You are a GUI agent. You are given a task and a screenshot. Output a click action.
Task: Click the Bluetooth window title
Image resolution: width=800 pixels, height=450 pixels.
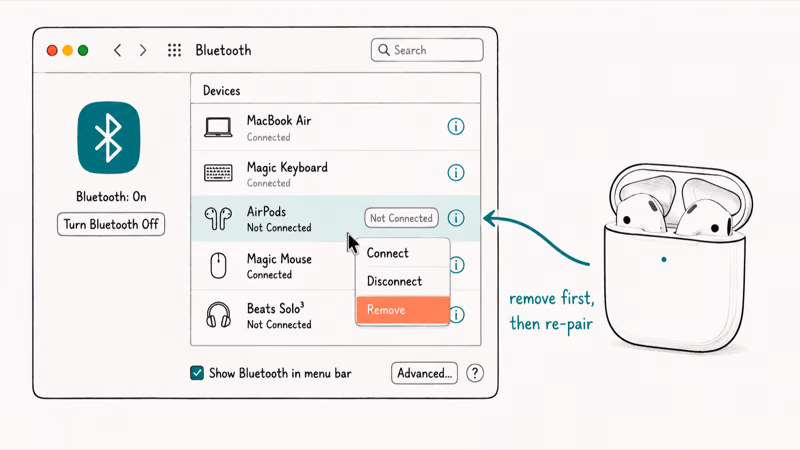tap(223, 50)
